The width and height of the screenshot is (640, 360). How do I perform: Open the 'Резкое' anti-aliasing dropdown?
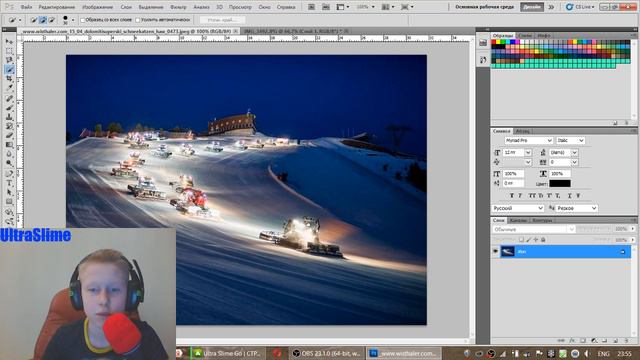[576, 208]
